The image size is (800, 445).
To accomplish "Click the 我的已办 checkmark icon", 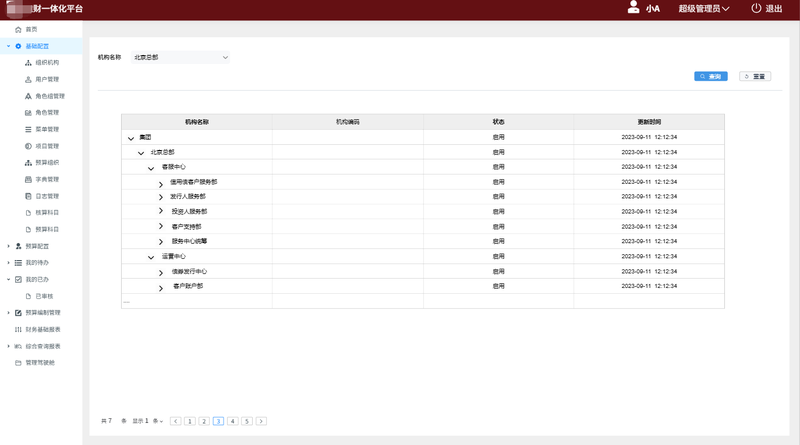I will click(x=18, y=280).
